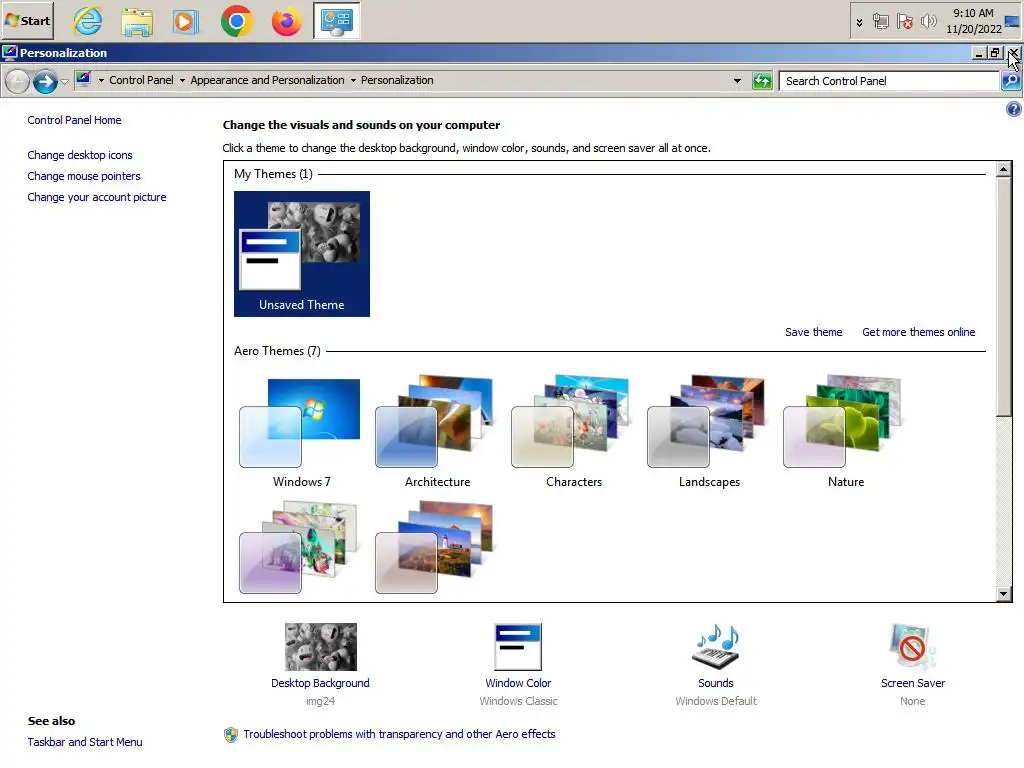
Task: Open the recent pages dropdown arrow
Action: pos(64,82)
